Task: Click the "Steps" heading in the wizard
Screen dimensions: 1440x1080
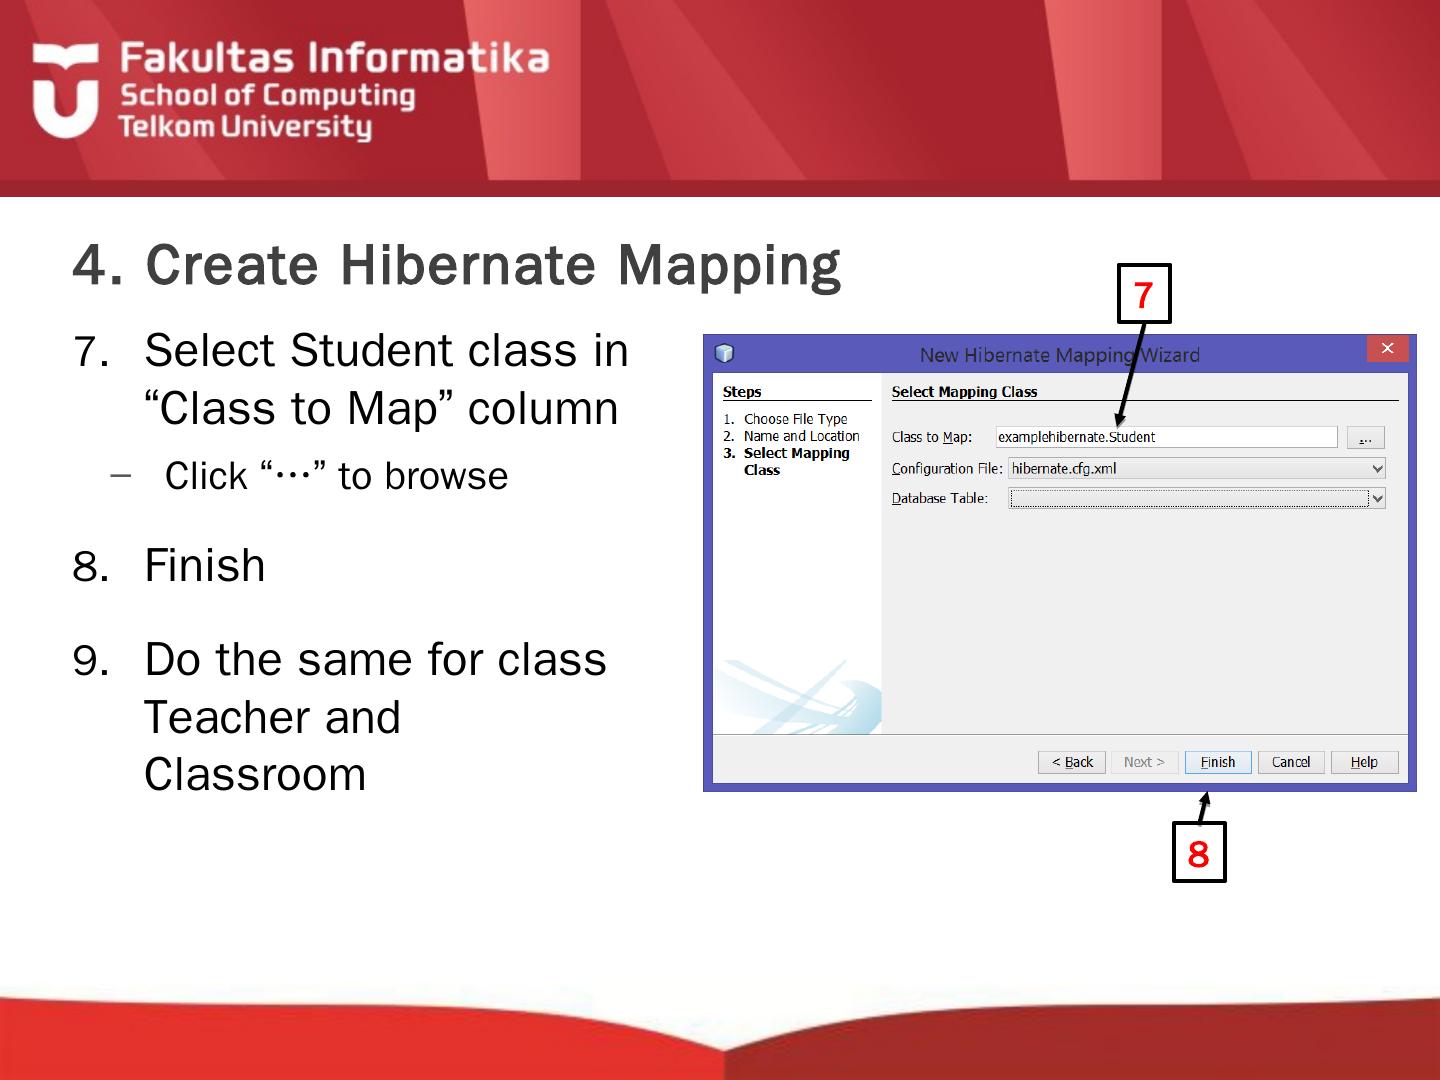Action: [x=742, y=392]
